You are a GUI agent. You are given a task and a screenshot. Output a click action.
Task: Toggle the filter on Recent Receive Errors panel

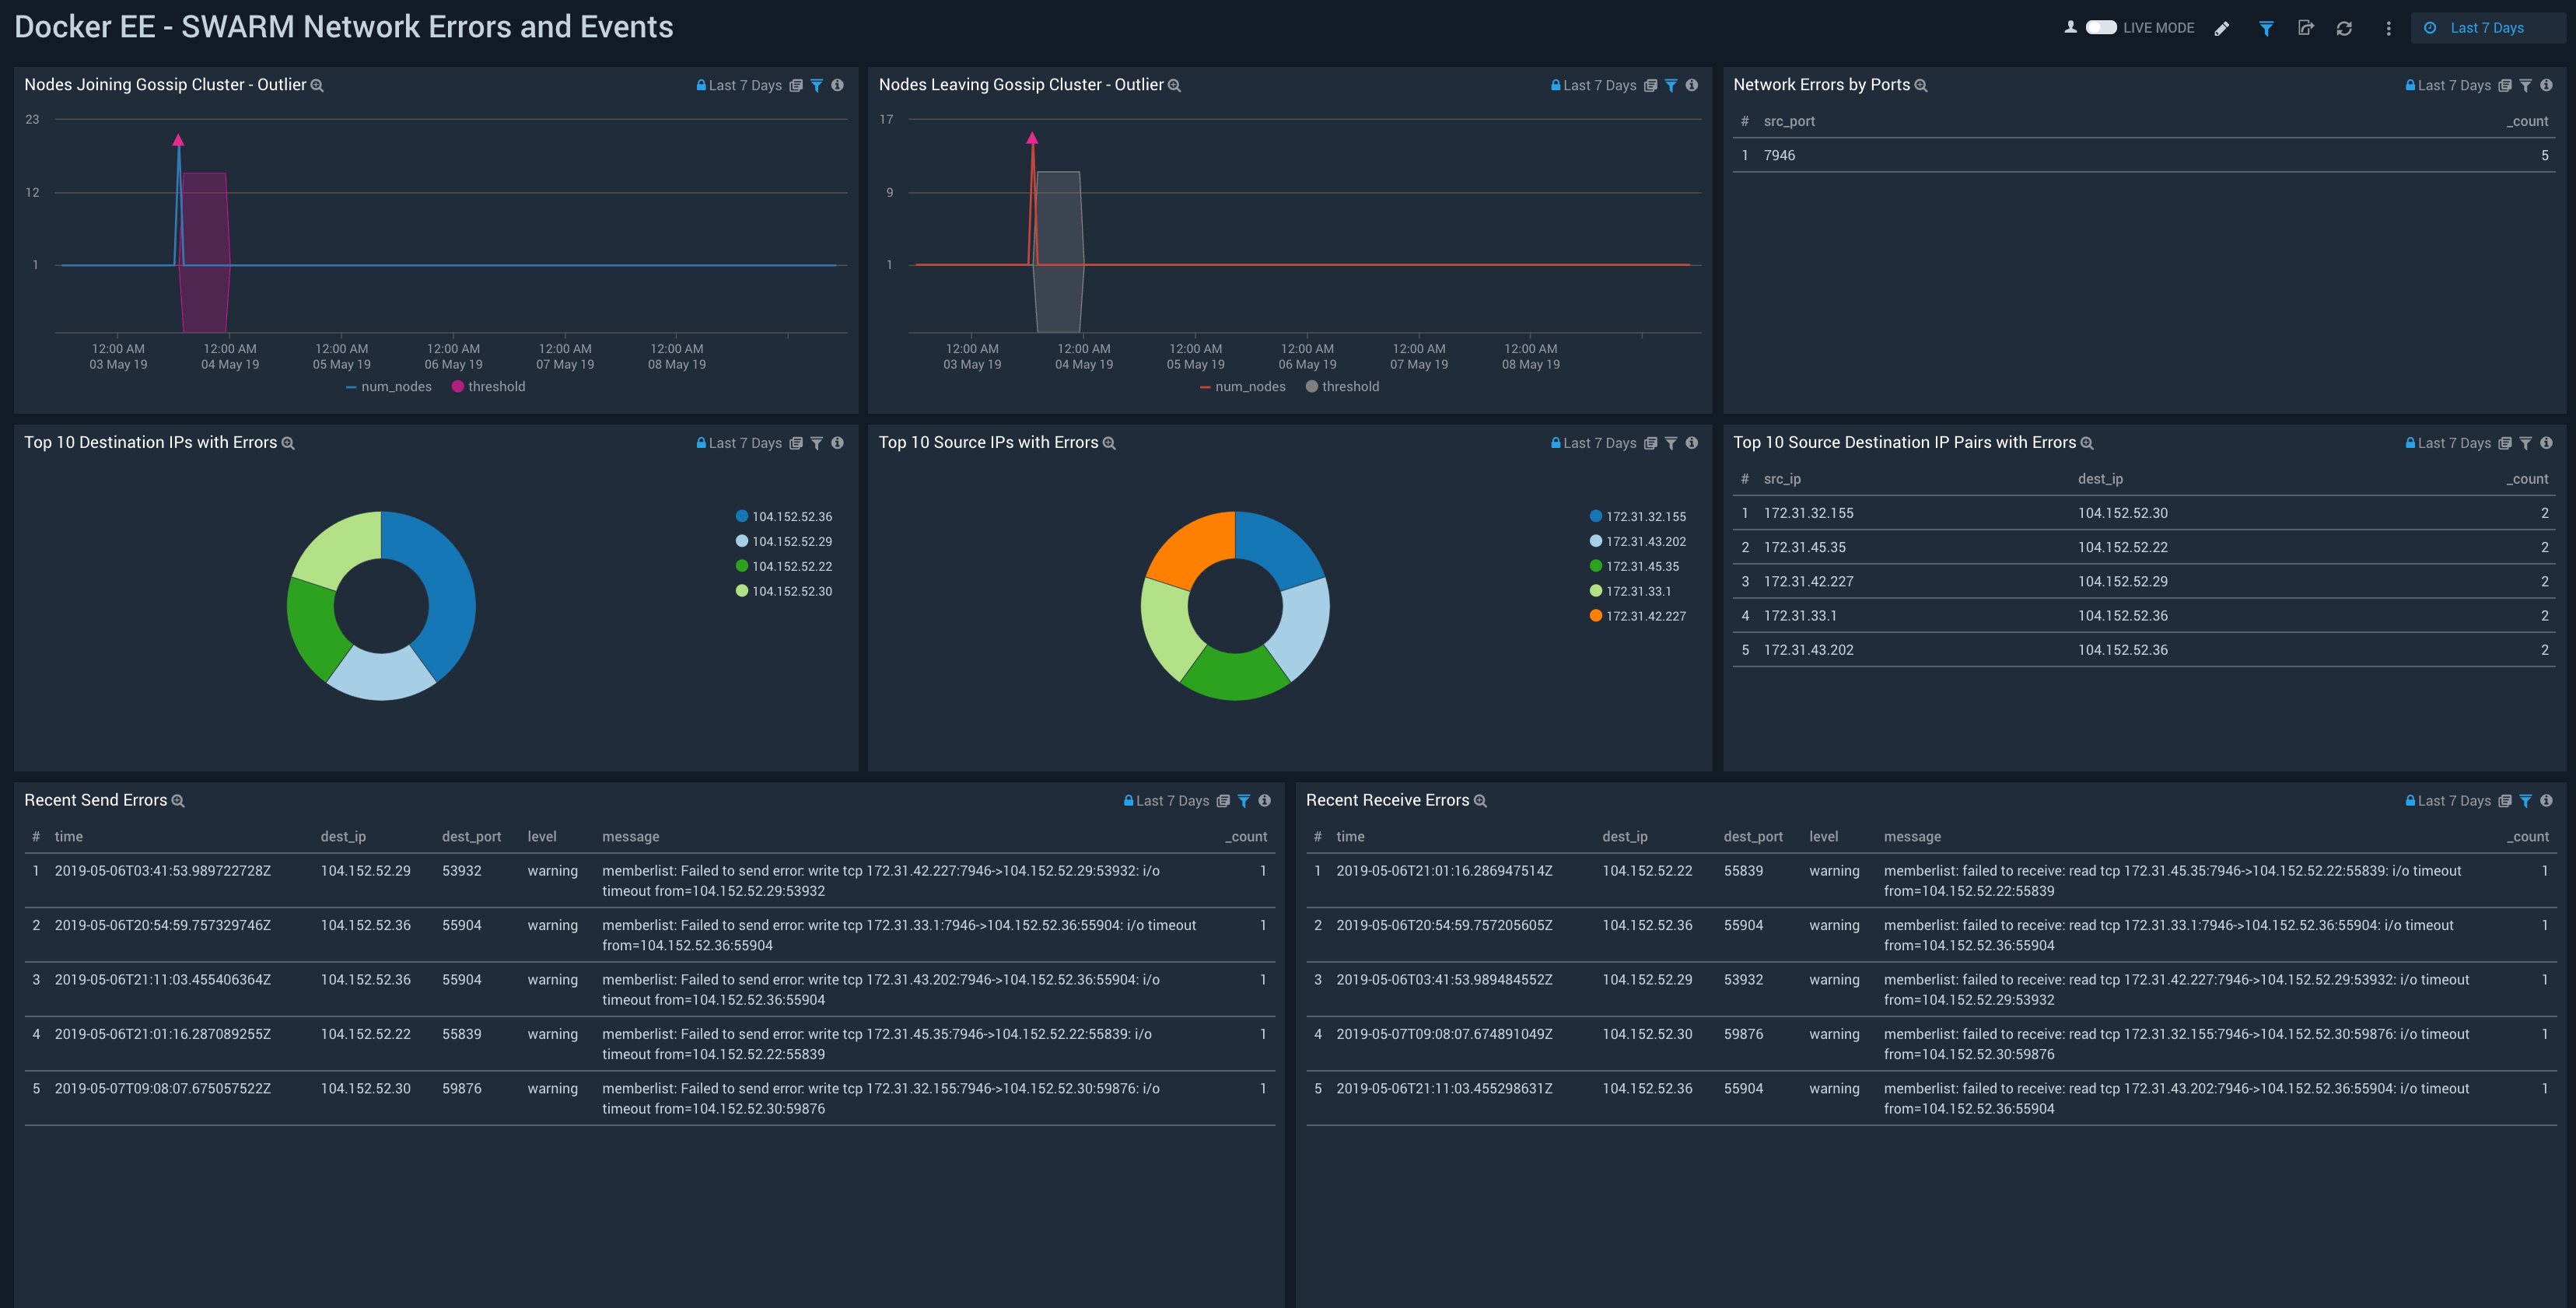(2527, 800)
